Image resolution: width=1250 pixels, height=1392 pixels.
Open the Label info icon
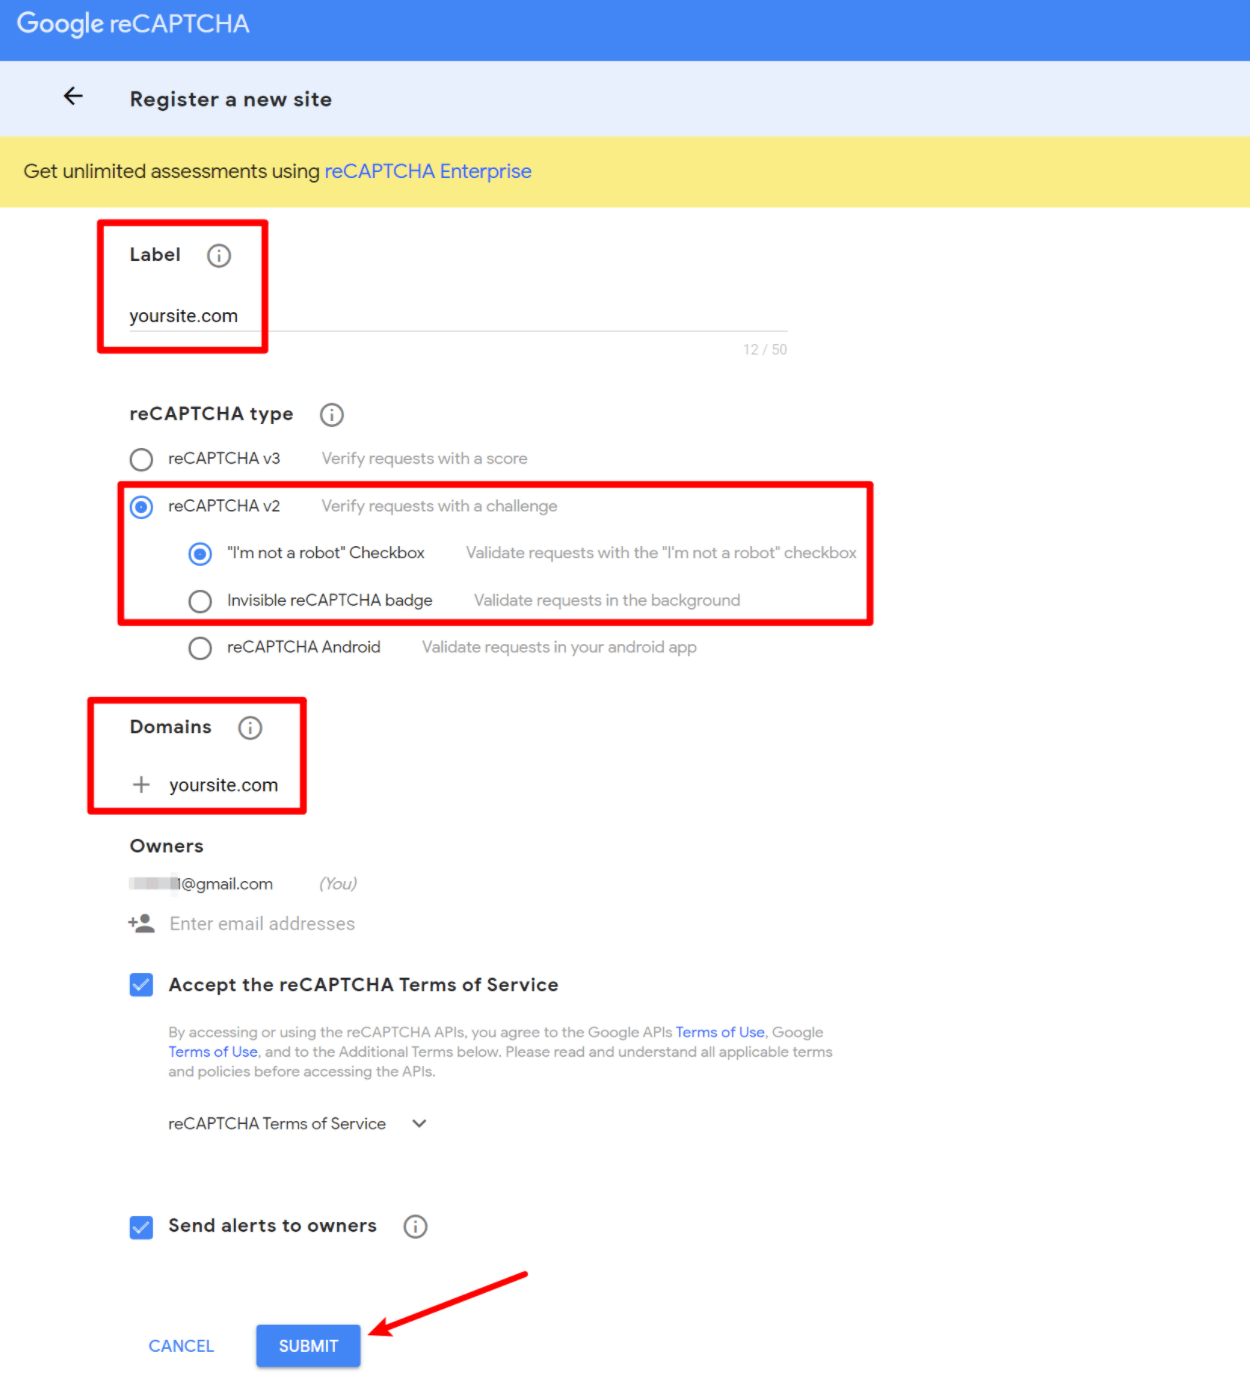point(219,256)
